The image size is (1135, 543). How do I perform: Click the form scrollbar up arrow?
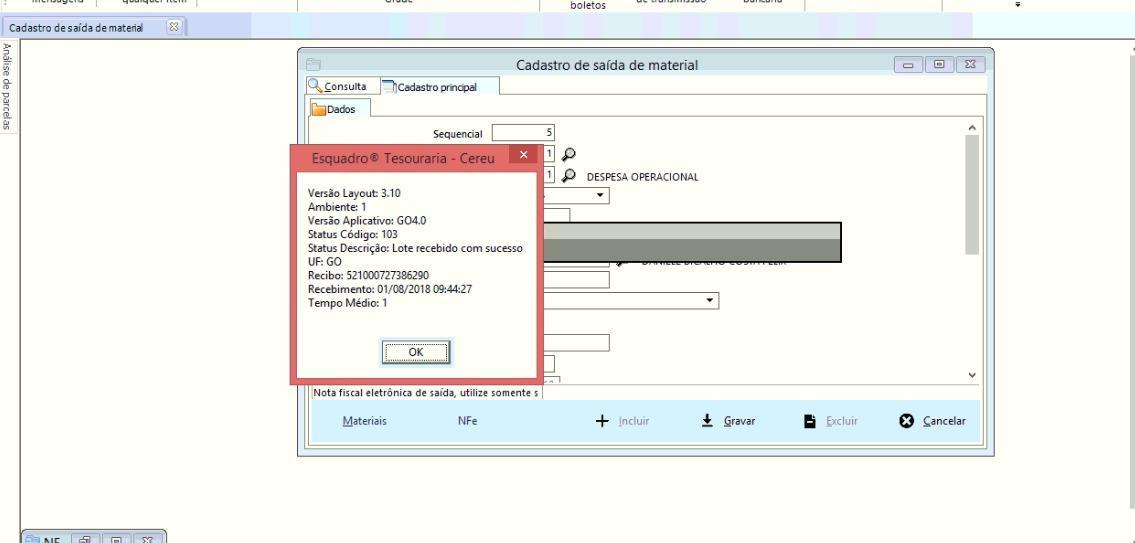[x=971, y=128]
